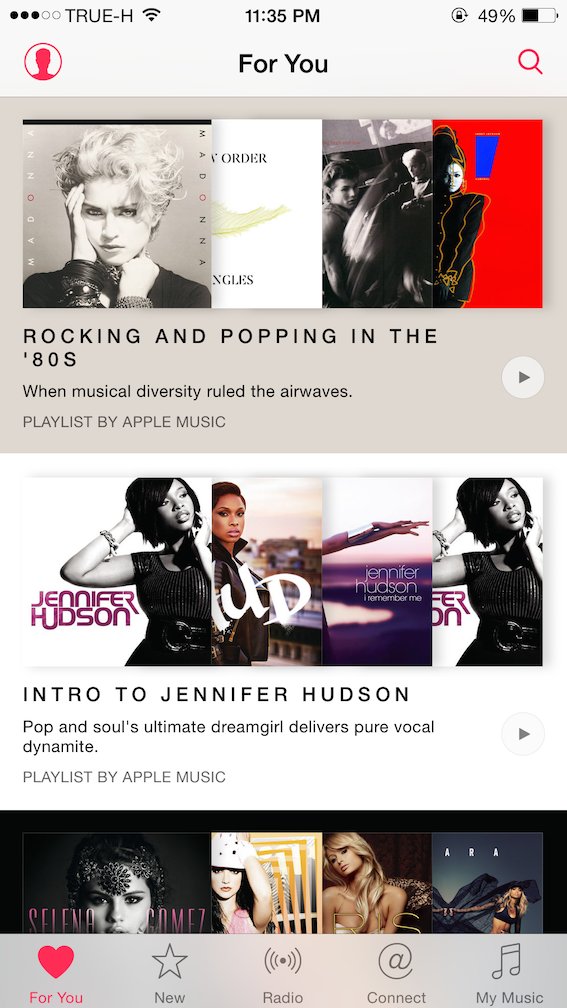Tap the search magnifier icon
The image size is (567, 1008).
coord(530,62)
